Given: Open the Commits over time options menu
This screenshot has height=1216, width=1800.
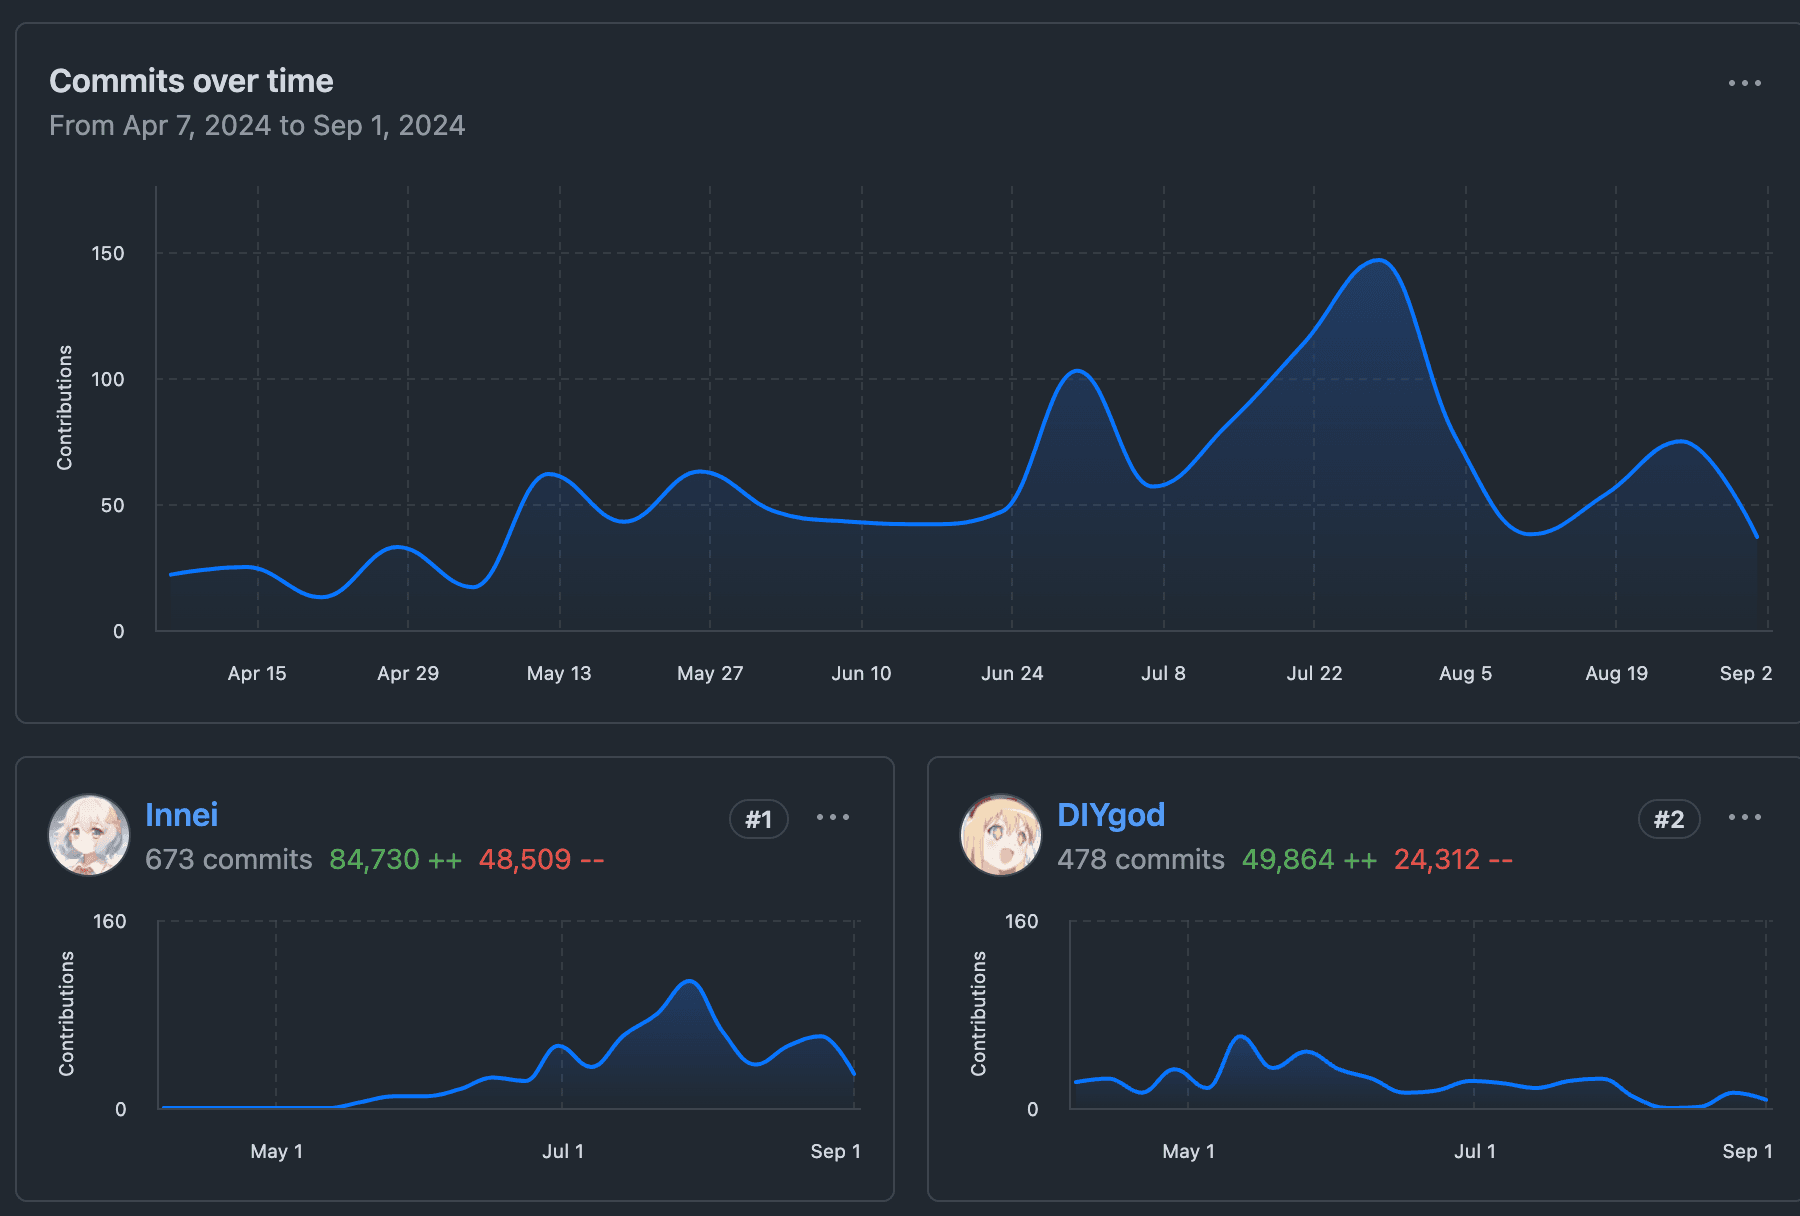Looking at the screenshot, I should [1745, 83].
